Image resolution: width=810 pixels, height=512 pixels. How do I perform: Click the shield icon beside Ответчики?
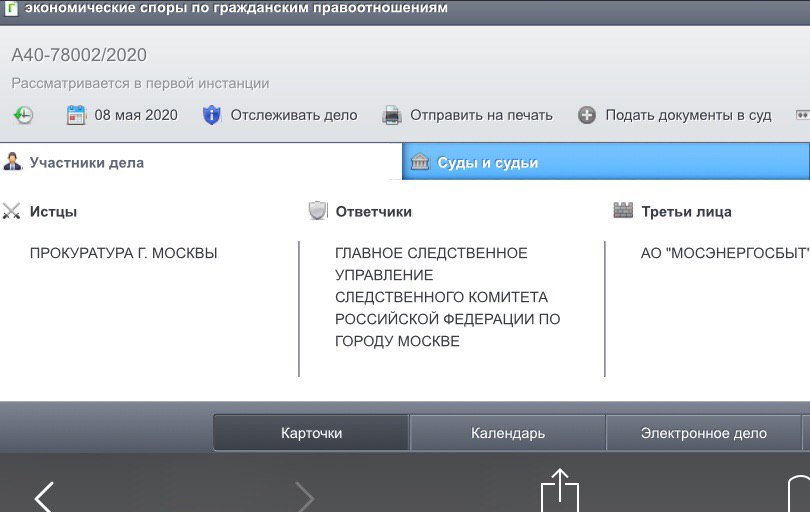pyautogui.click(x=317, y=211)
